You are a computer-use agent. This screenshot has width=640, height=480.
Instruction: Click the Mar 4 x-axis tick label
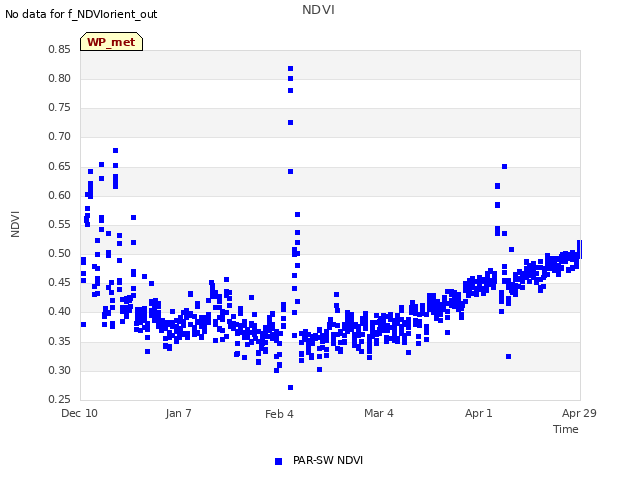tap(379, 413)
